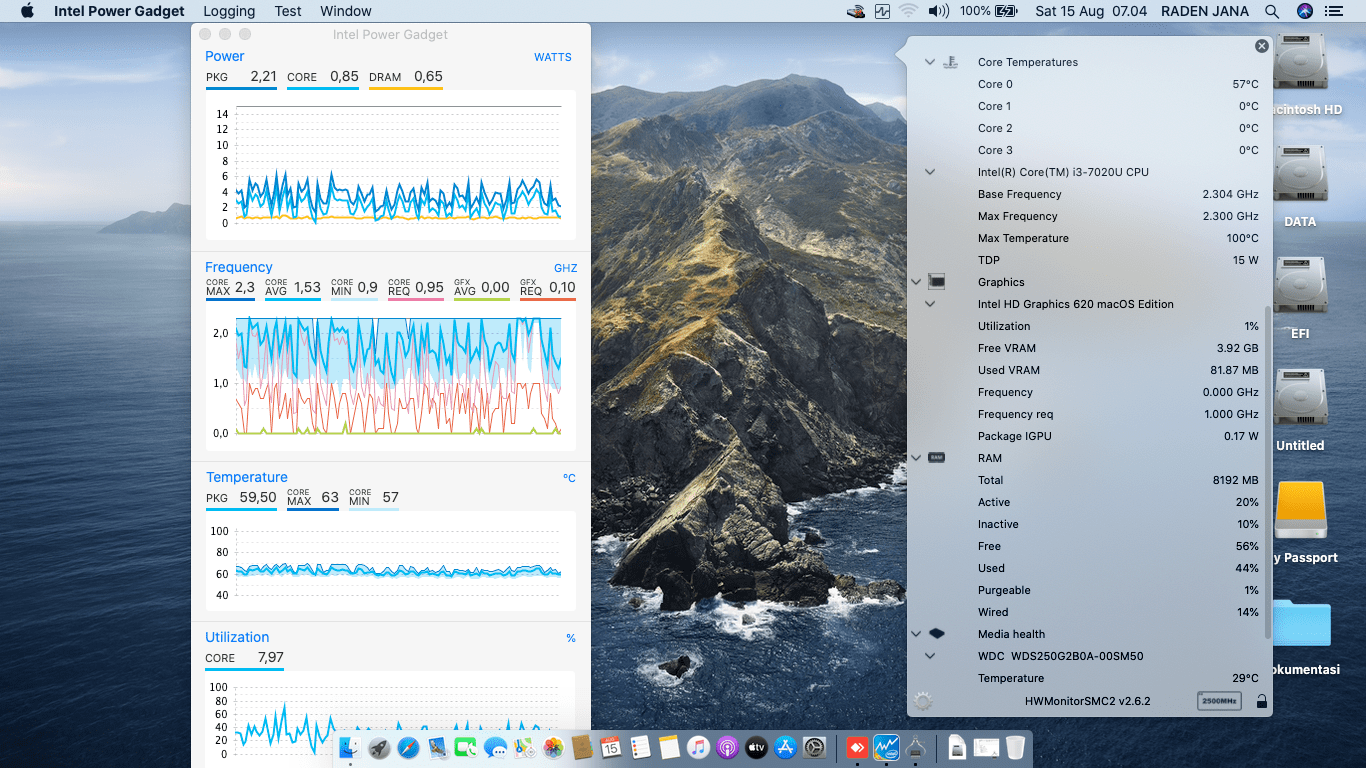Viewport: 1366px width, 768px height.
Task: Open the Window menu
Action: click(x=345, y=11)
